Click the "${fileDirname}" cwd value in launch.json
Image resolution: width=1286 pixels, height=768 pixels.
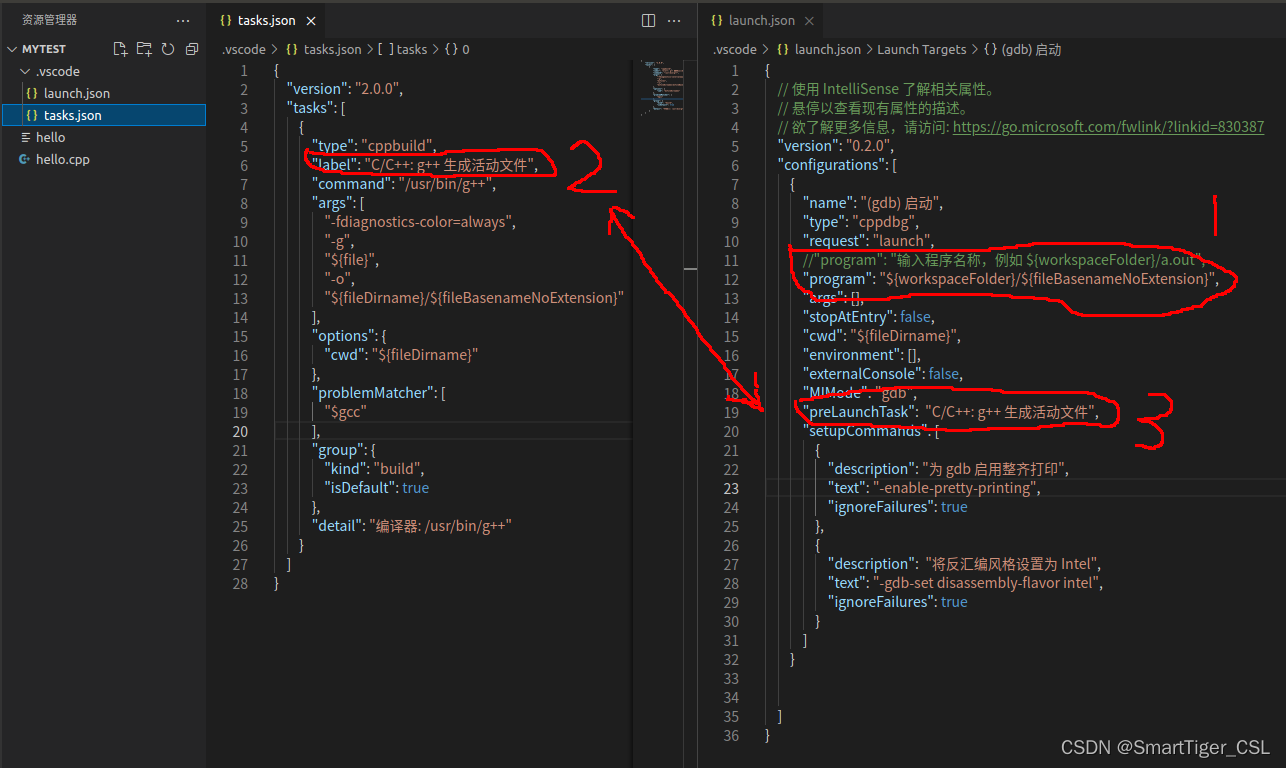pyautogui.click(x=903, y=336)
